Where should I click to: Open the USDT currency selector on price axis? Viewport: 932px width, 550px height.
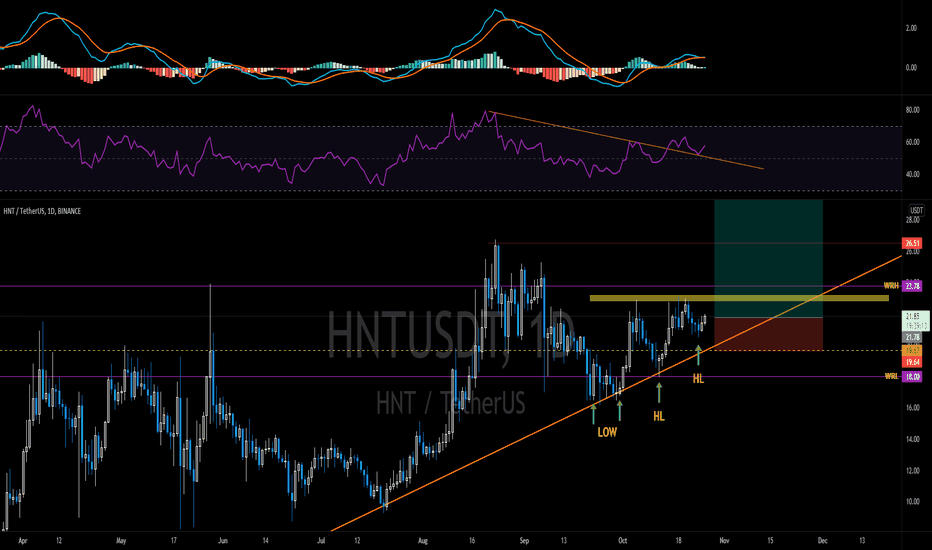[917, 210]
